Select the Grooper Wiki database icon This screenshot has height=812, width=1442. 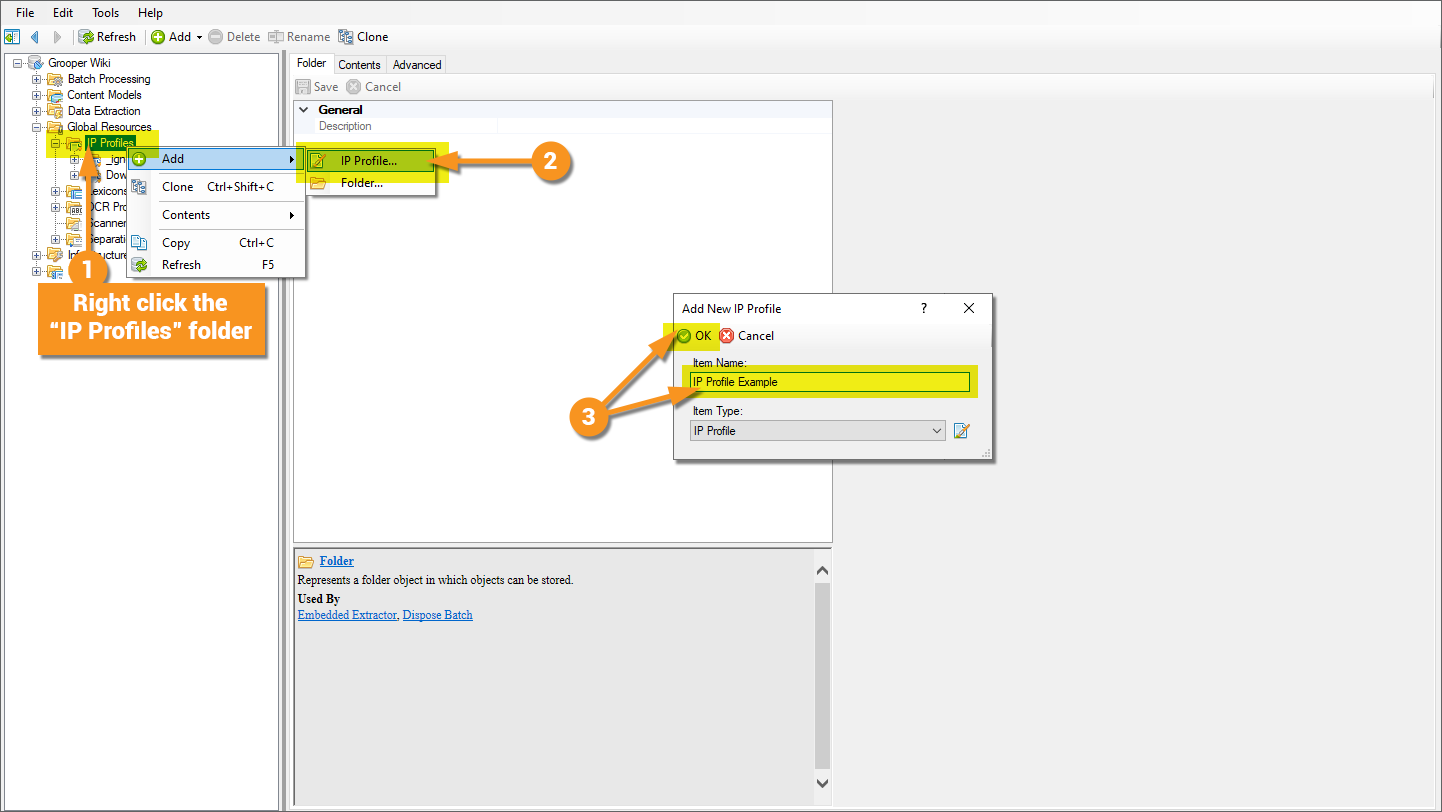point(35,63)
